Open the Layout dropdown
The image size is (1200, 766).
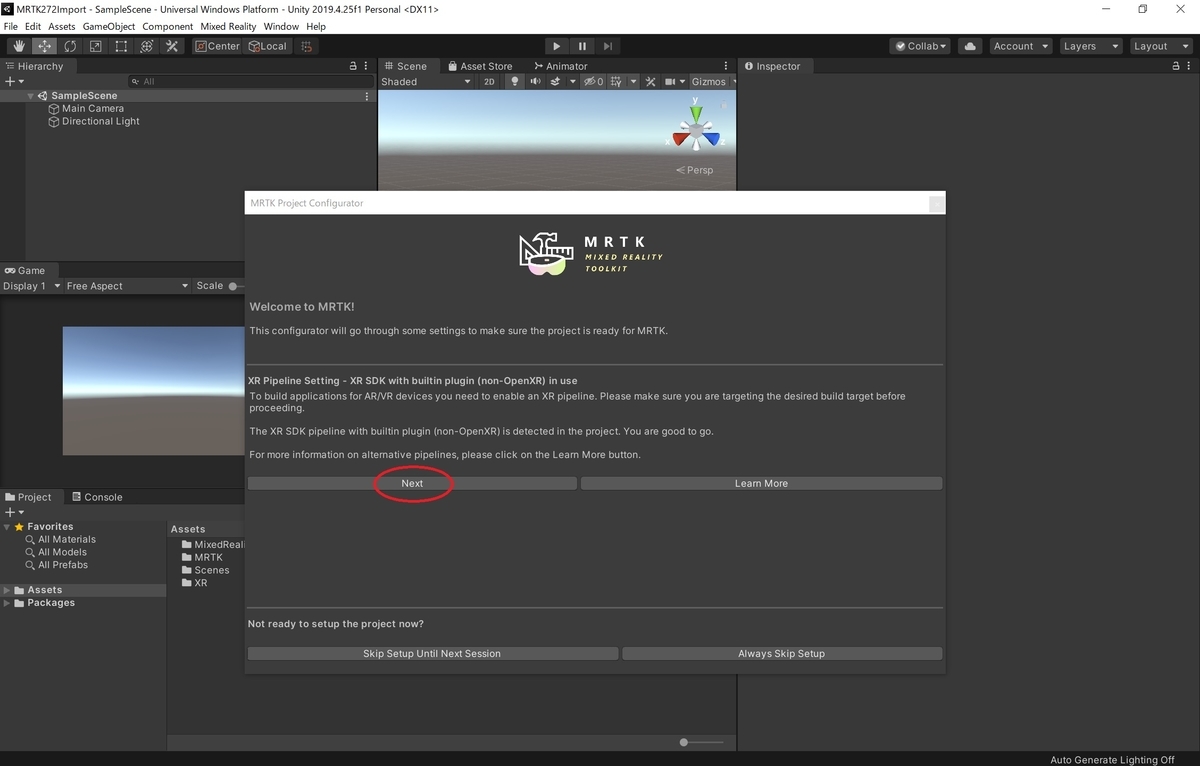click(x=1160, y=46)
